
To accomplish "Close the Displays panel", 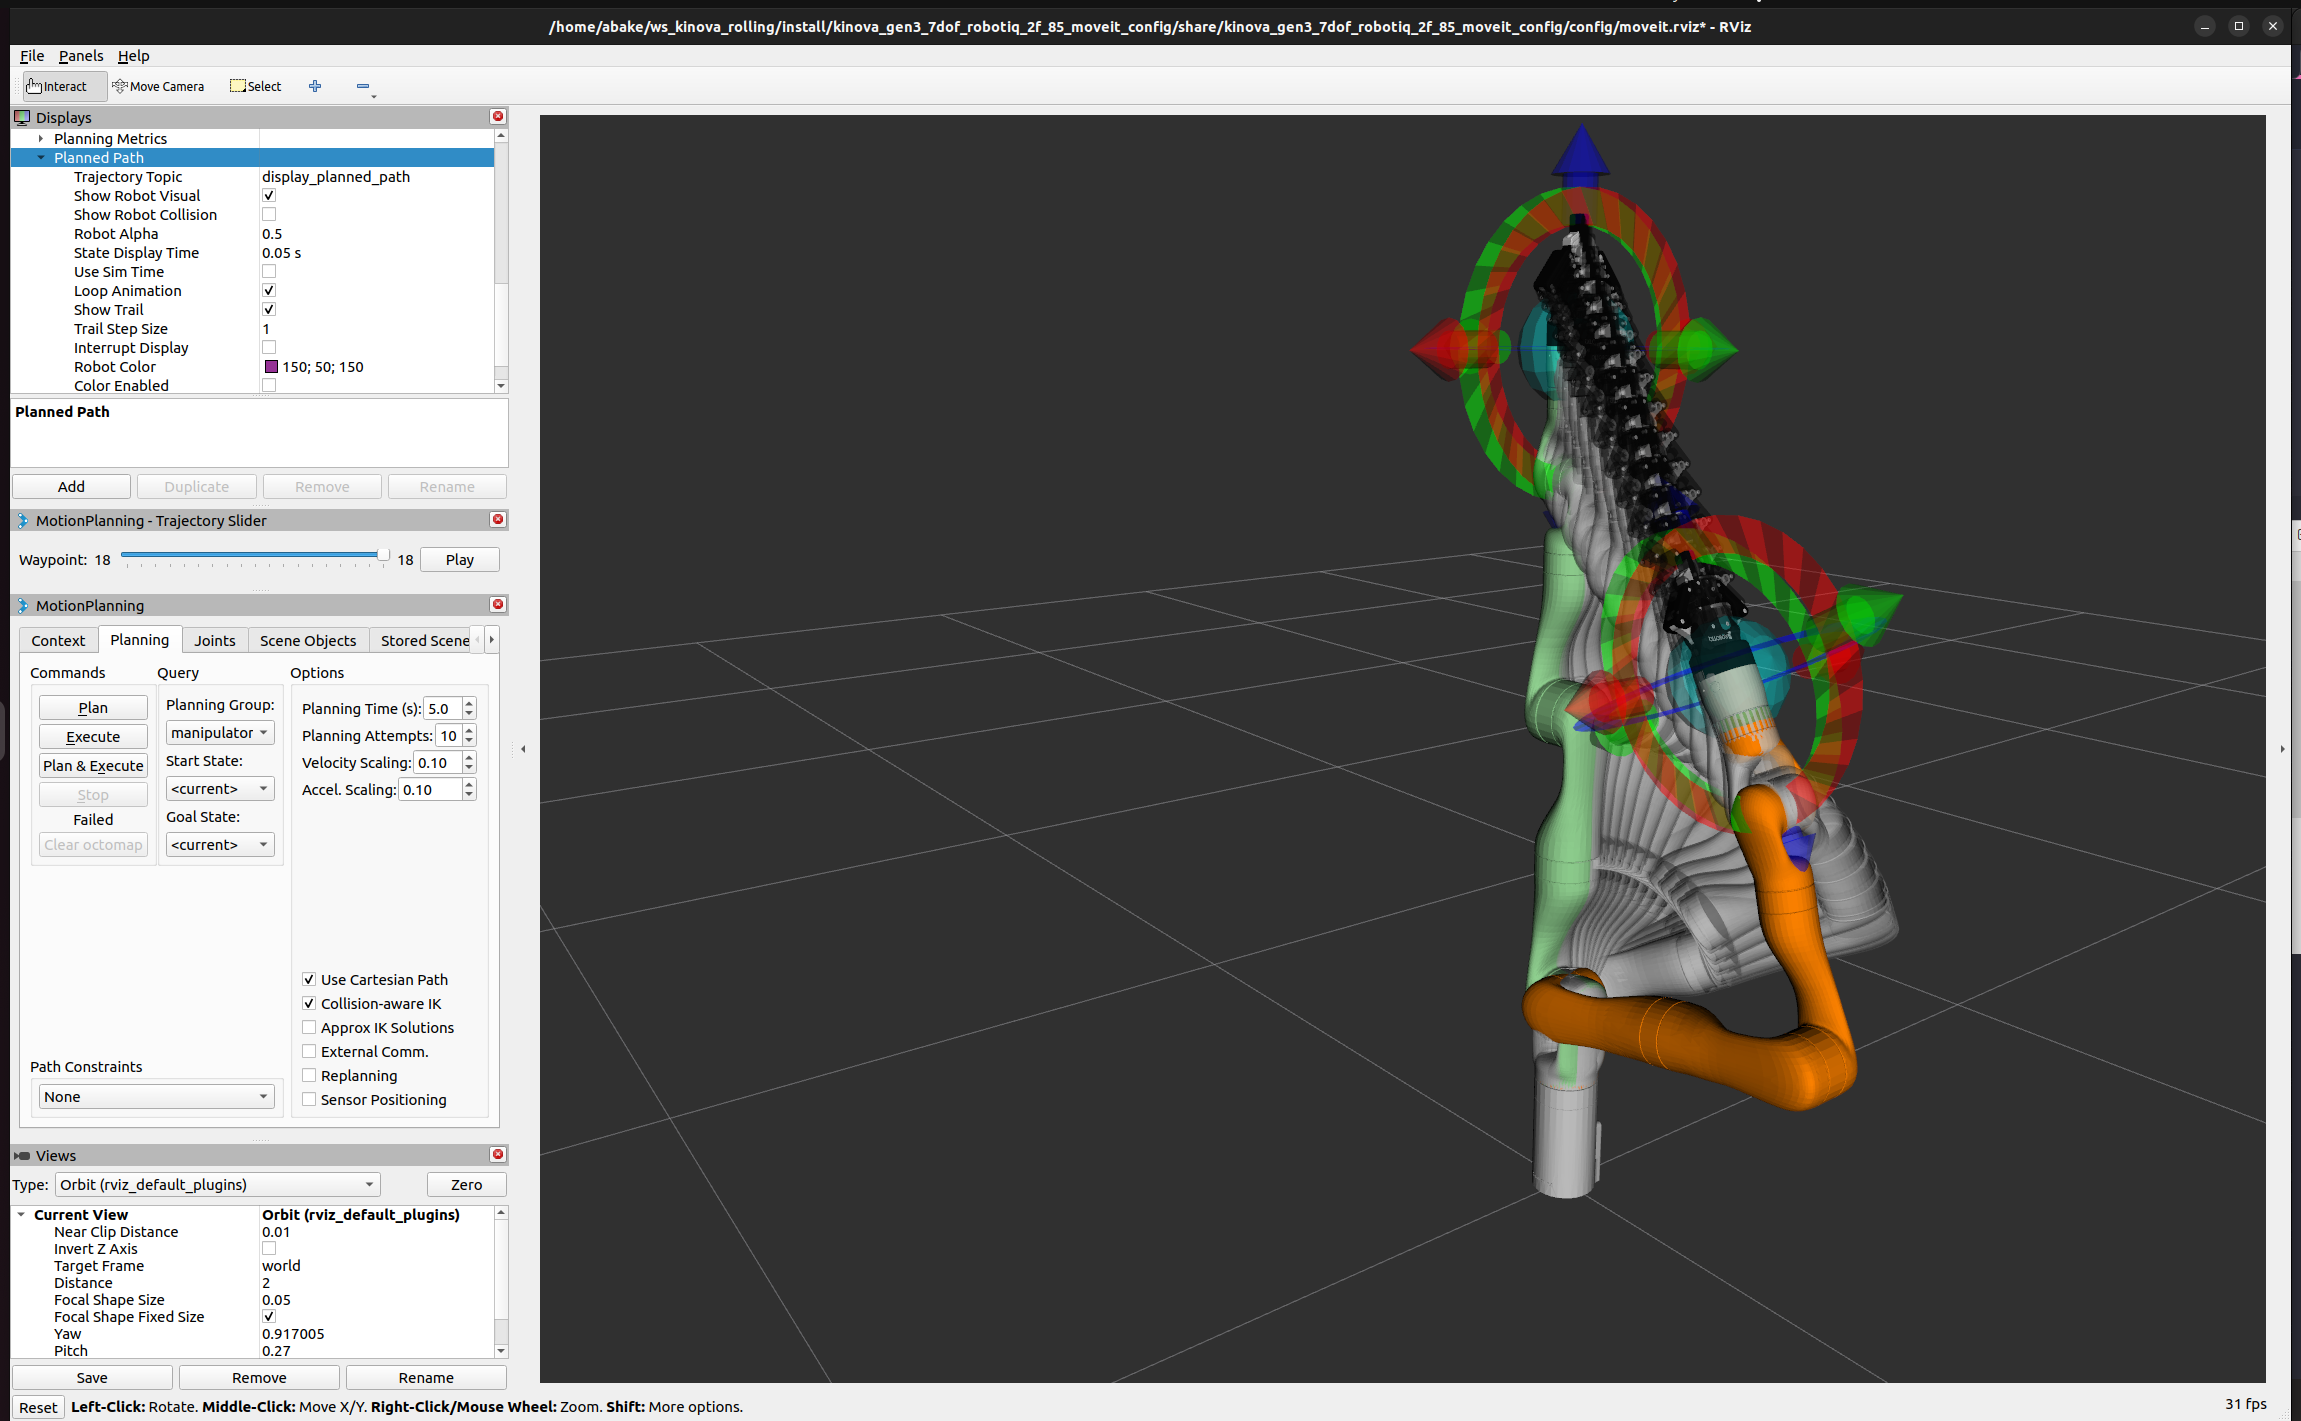I will 498,117.
